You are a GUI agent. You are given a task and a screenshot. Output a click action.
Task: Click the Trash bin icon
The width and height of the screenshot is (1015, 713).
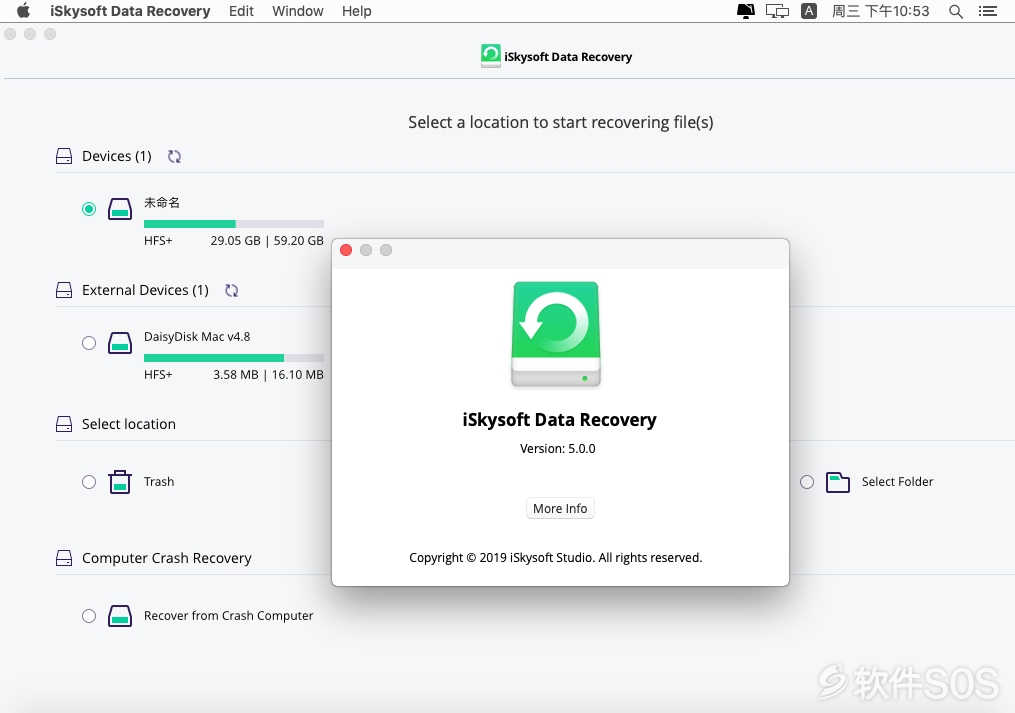tap(120, 482)
